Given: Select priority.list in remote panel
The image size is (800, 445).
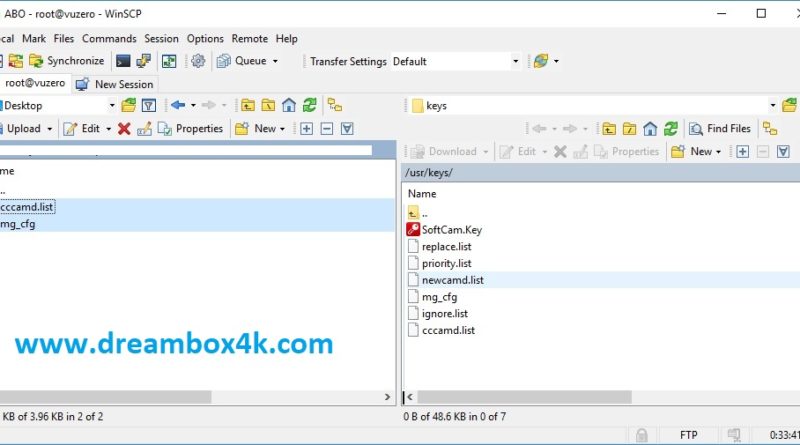Looking at the screenshot, I should (446, 263).
